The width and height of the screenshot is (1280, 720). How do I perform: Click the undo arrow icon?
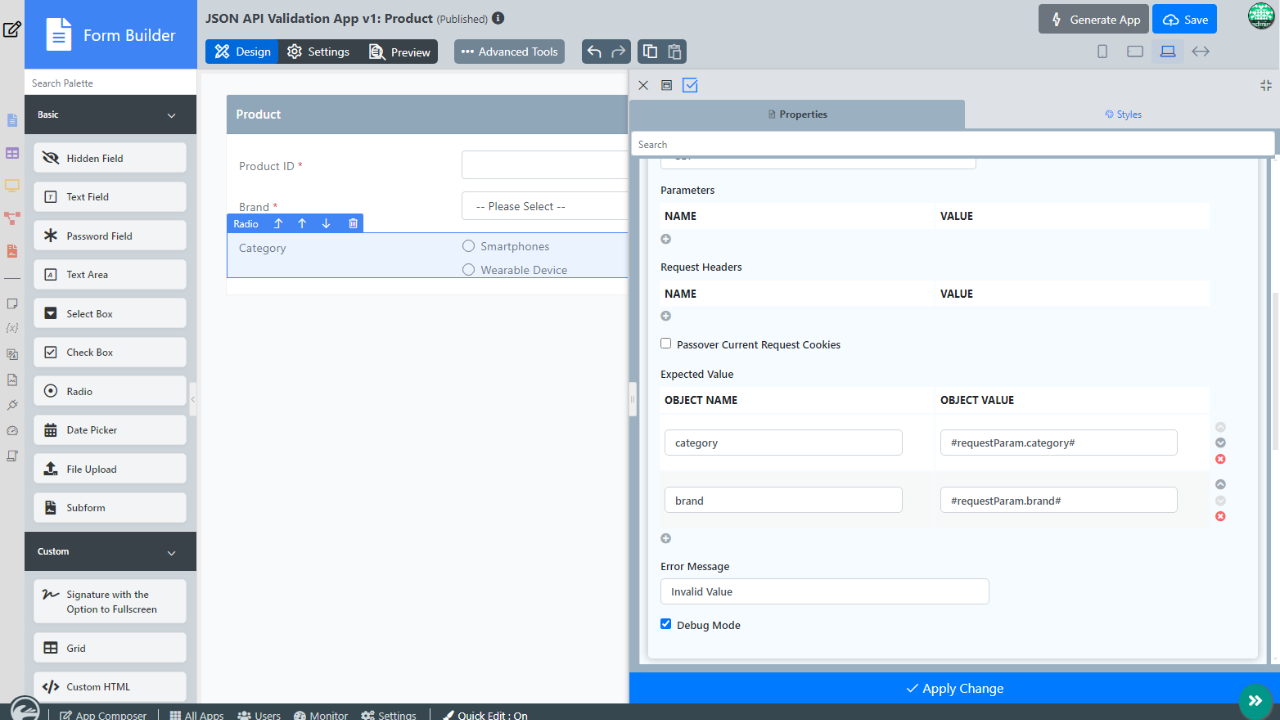pos(595,52)
